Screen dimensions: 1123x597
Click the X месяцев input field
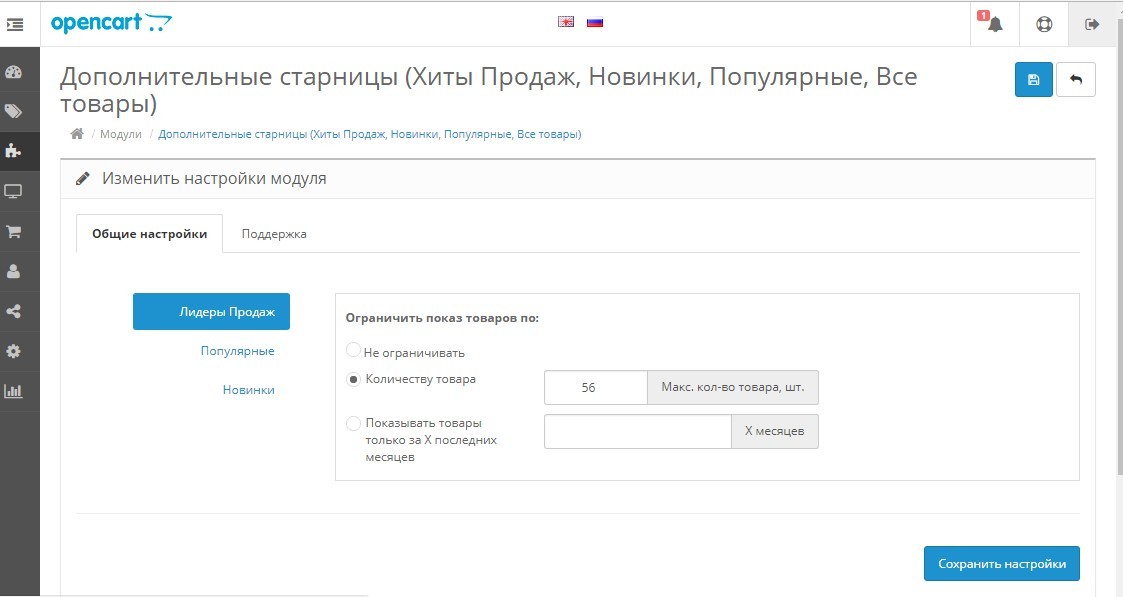tap(637, 432)
